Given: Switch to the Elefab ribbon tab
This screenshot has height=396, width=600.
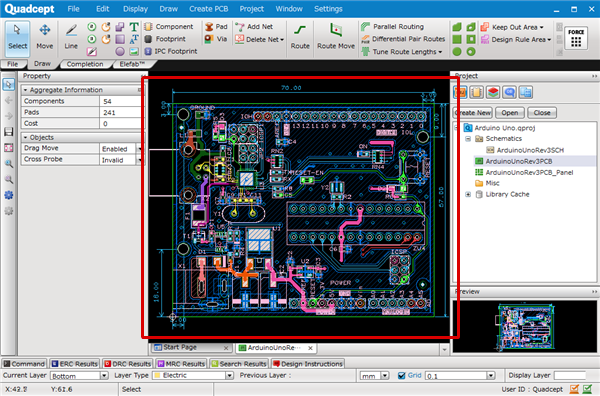Looking at the screenshot, I should pos(132,64).
